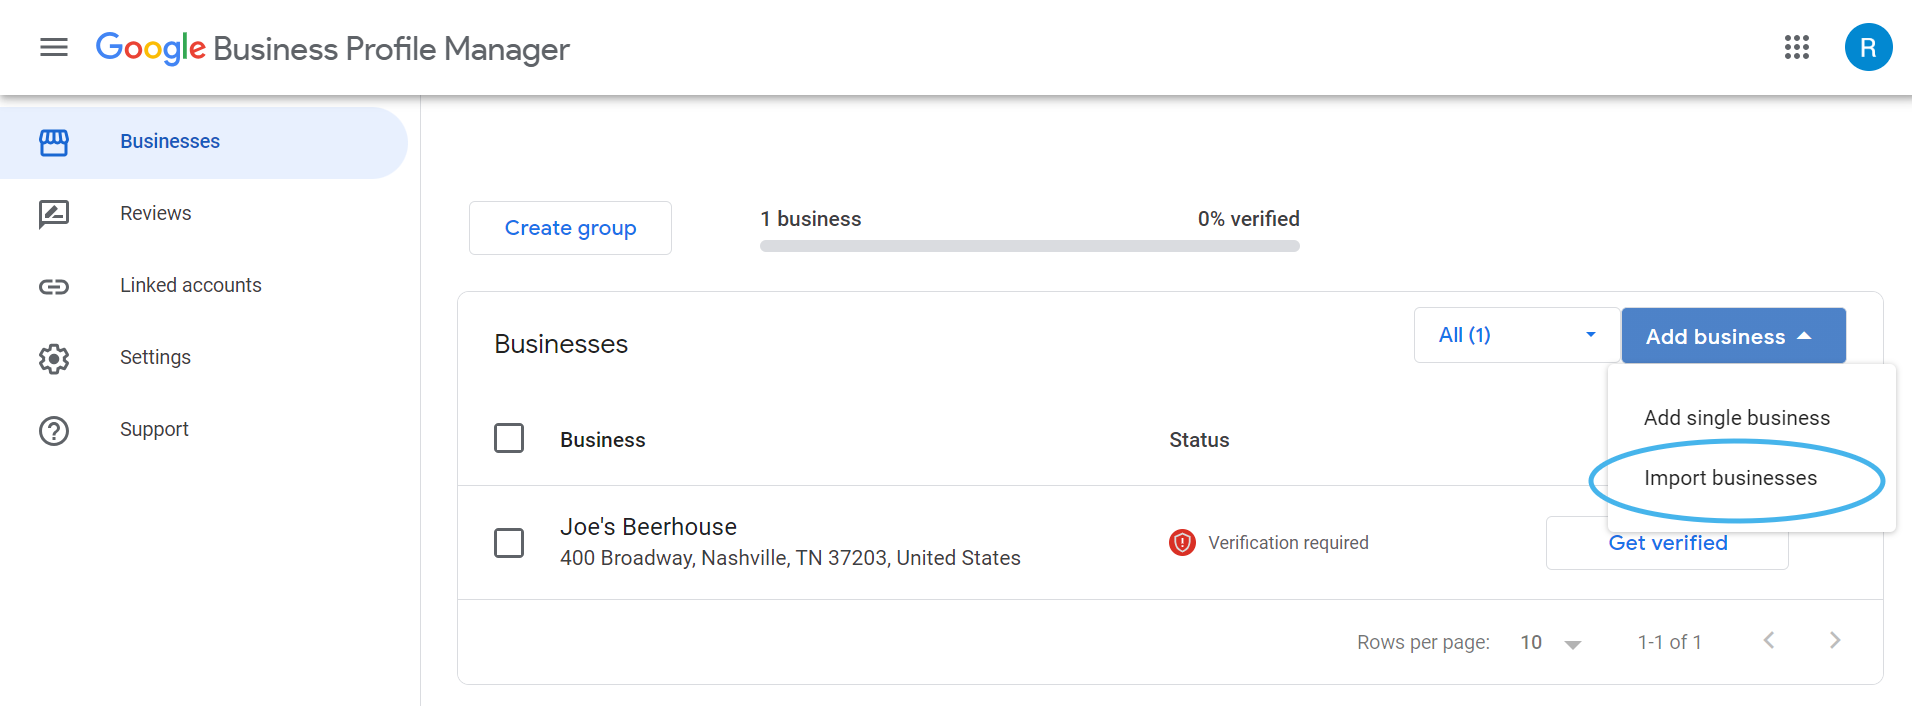This screenshot has width=1912, height=706.
Task: Click the Settings gear icon
Action: point(54,358)
